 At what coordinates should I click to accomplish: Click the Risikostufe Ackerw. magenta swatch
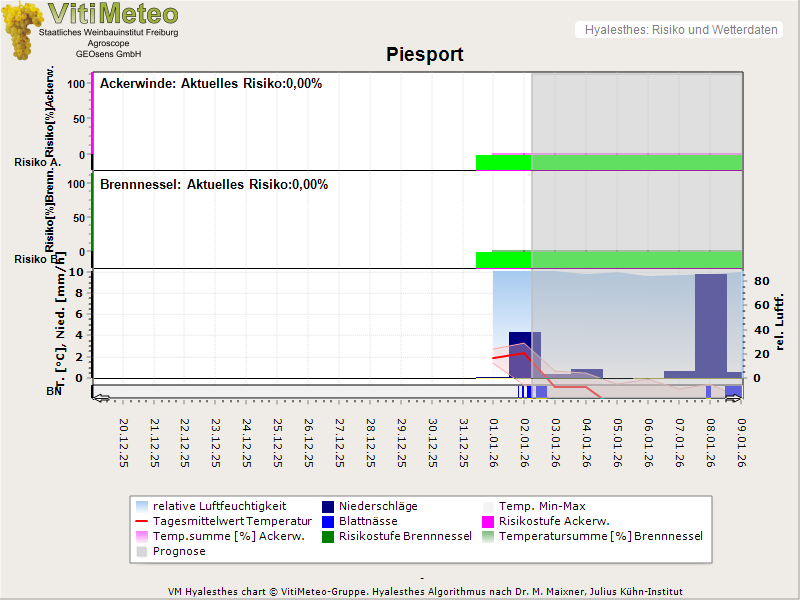[489, 521]
